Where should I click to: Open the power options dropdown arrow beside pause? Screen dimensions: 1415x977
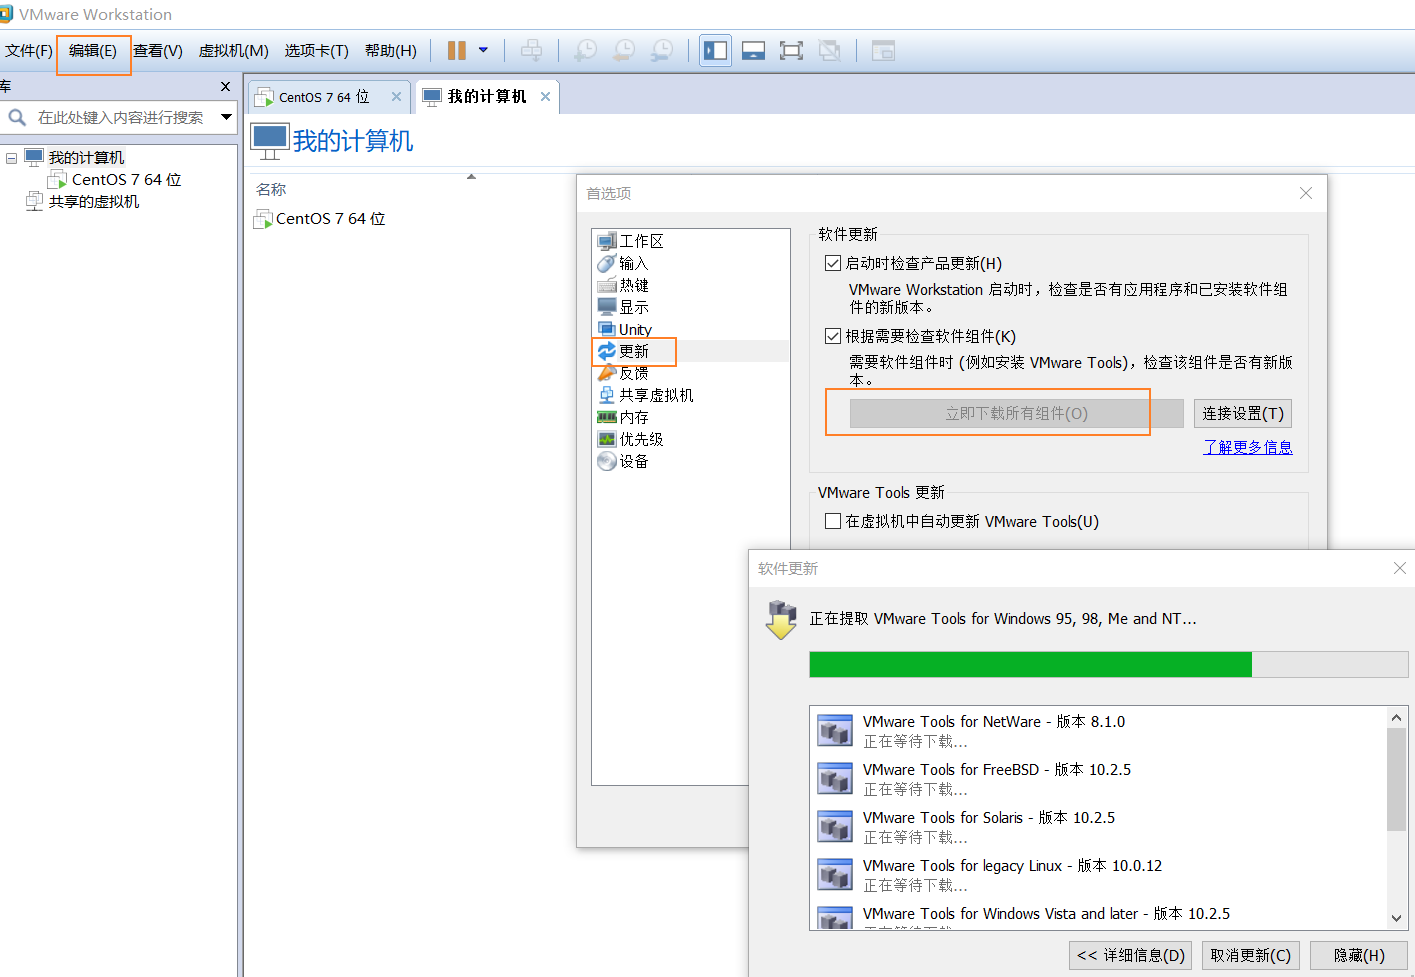pos(484,50)
